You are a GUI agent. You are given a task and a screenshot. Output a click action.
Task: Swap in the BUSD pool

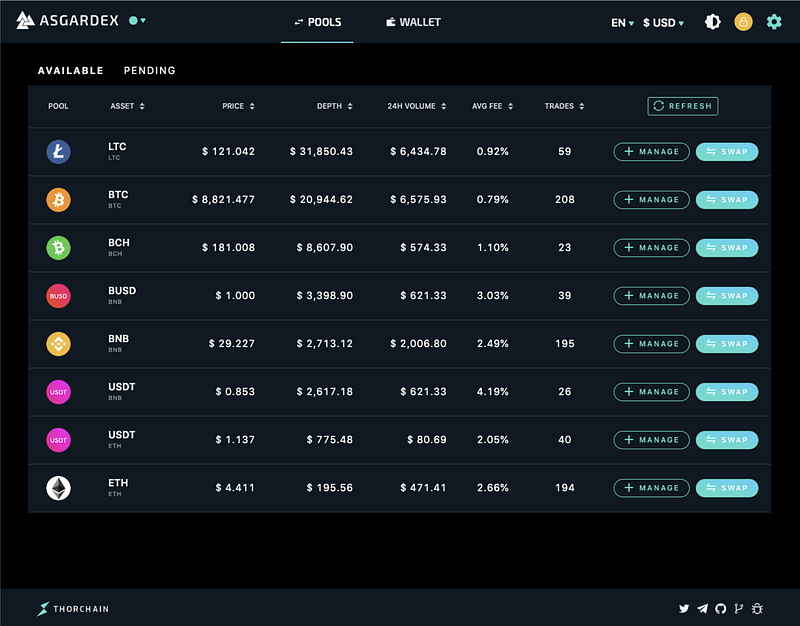click(x=727, y=296)
